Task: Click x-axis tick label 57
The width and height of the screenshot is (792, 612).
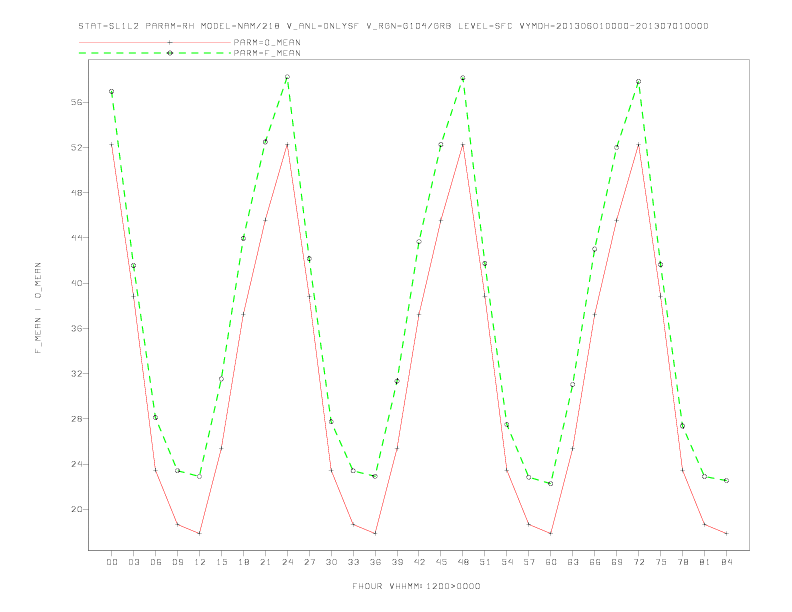Action: click(529, 562)
